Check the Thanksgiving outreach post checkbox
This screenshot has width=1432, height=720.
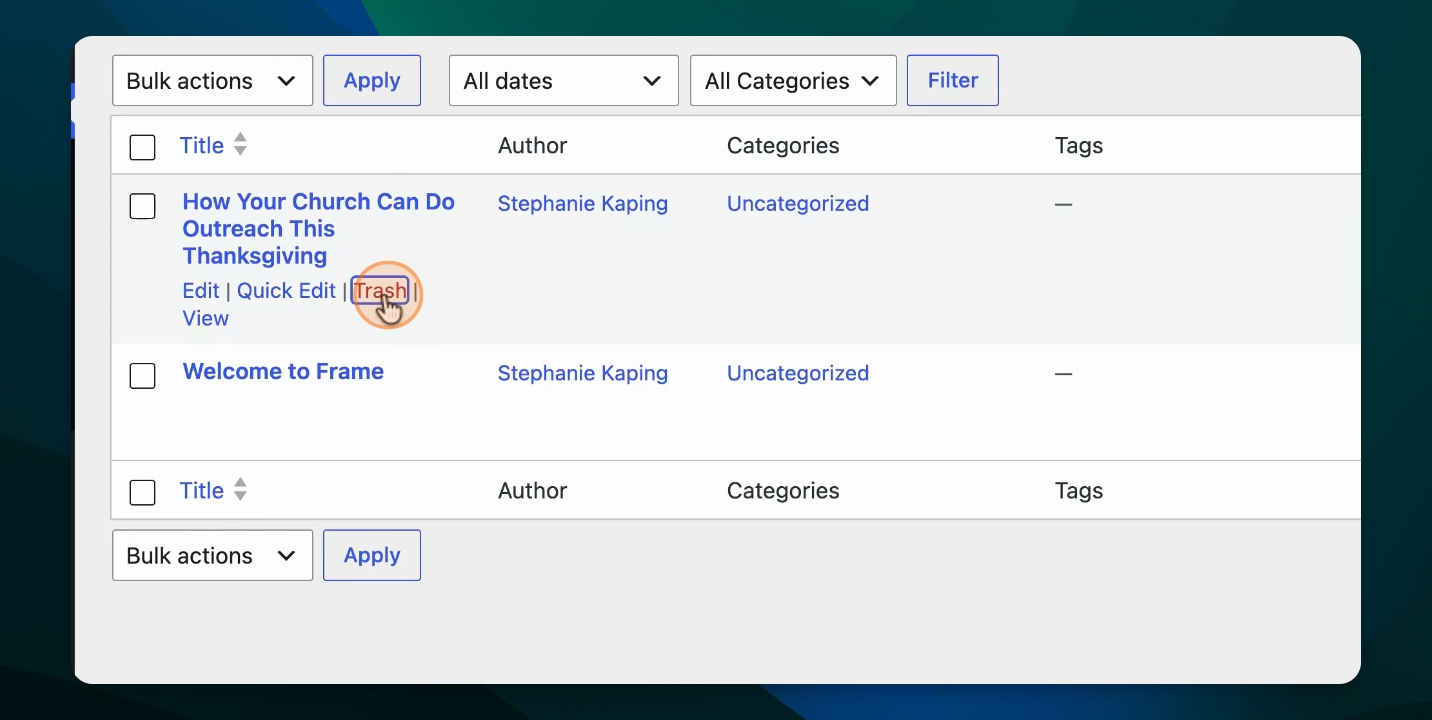[143, 207]
